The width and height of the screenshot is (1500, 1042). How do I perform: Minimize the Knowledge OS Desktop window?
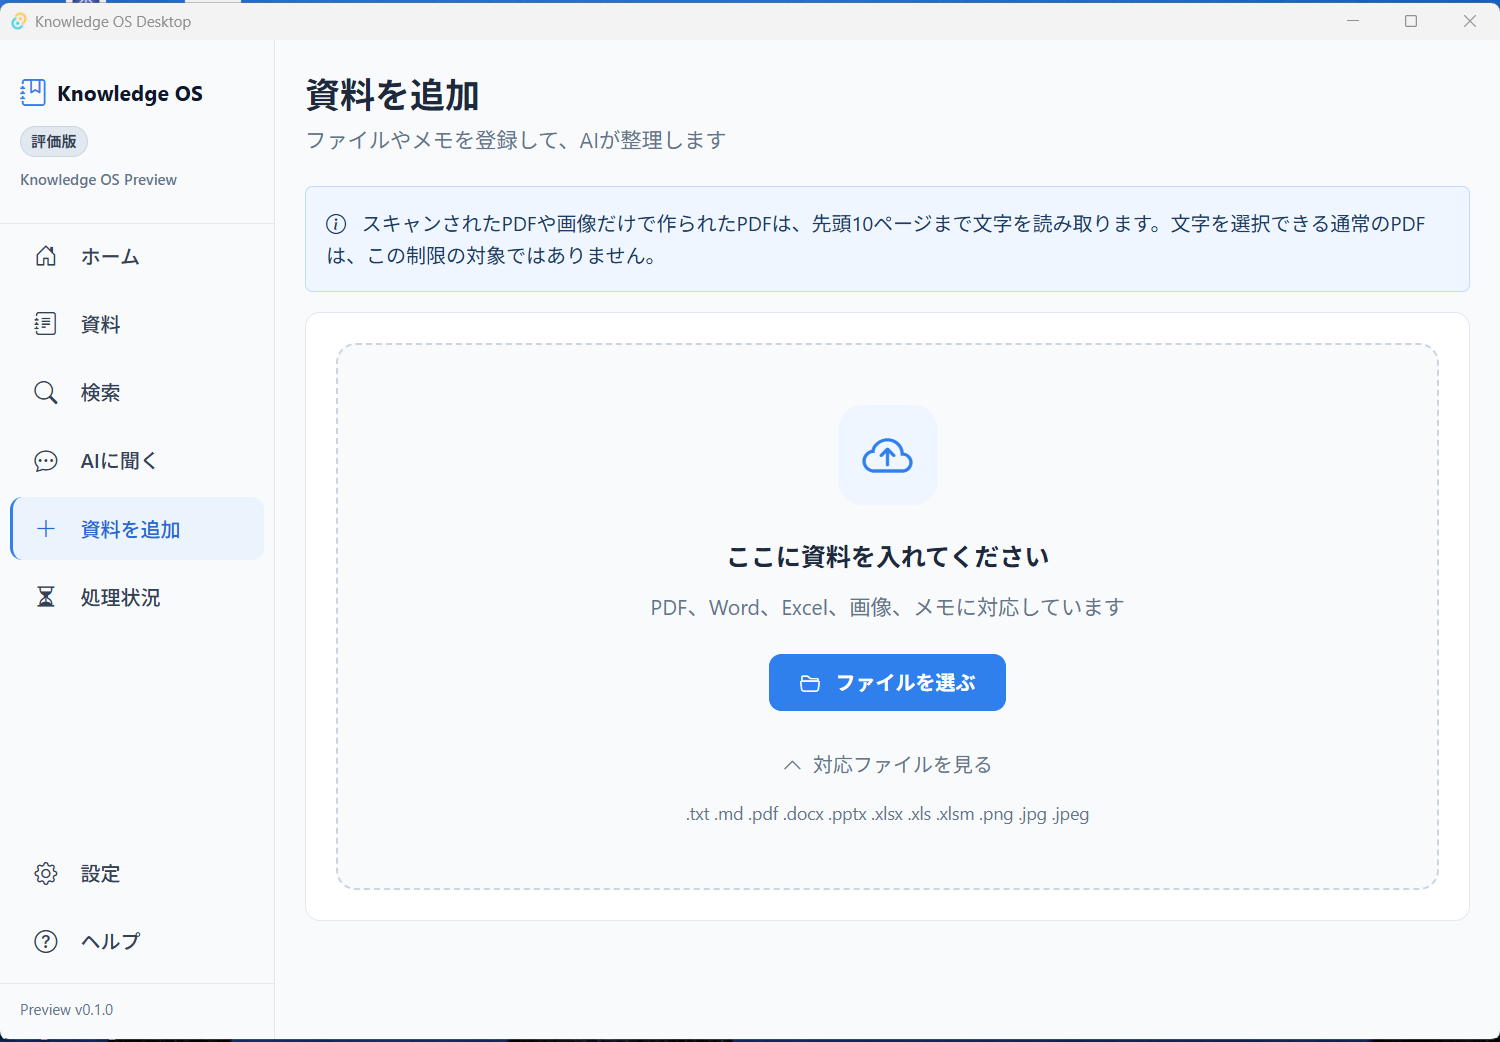point(1353,21)
